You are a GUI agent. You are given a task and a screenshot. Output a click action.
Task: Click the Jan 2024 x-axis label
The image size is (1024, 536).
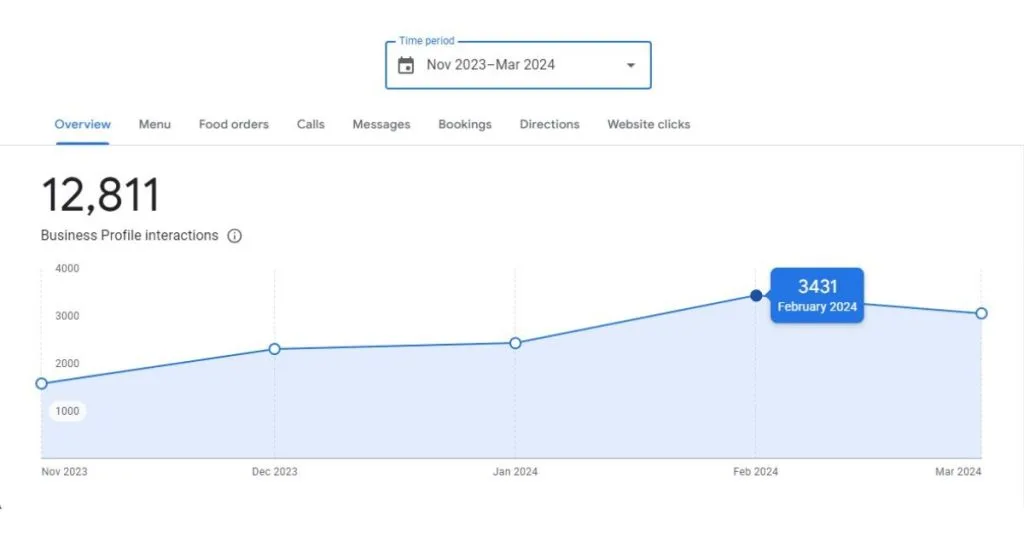(x=515, y=471)
